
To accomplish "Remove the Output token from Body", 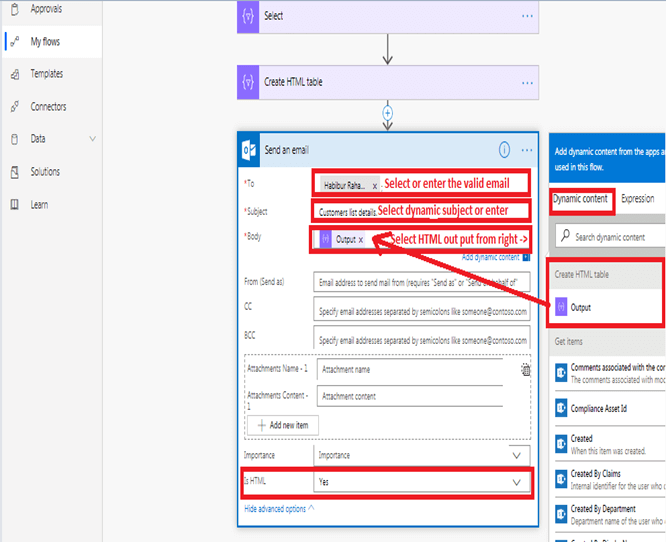I will (x=361, y=240).
